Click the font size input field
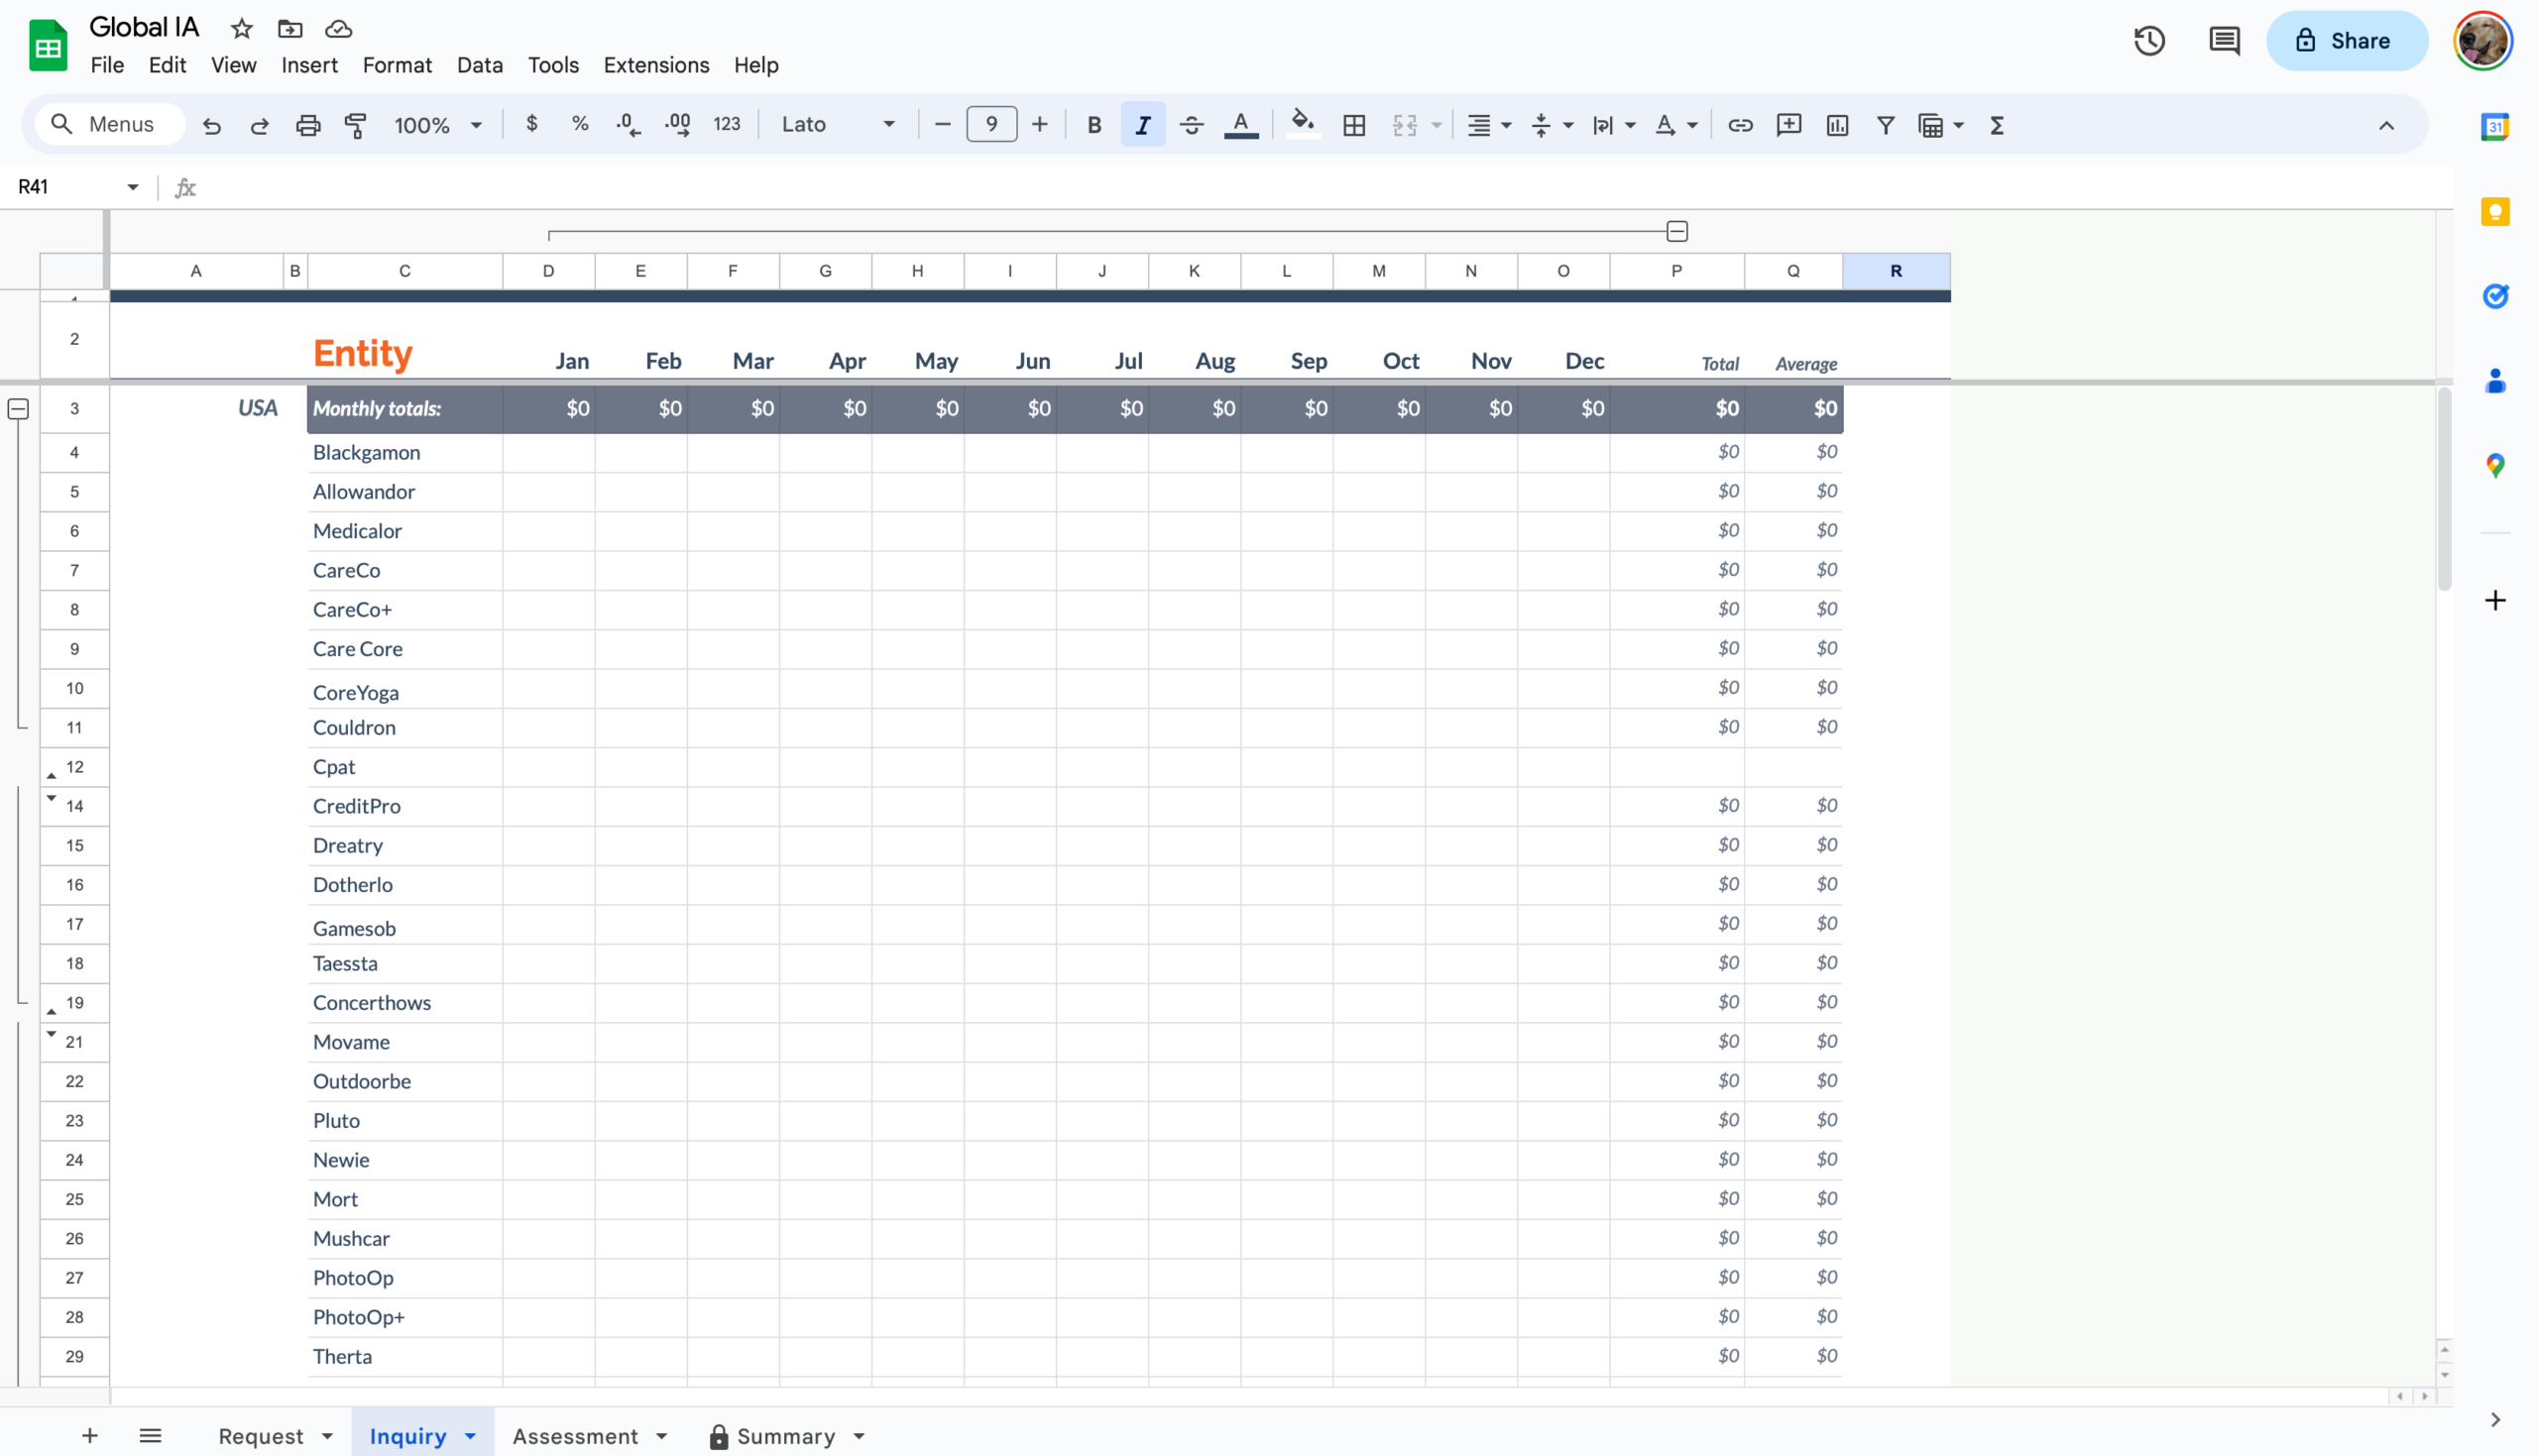This screenshot has width=2538, height=1456. point(991,125)
